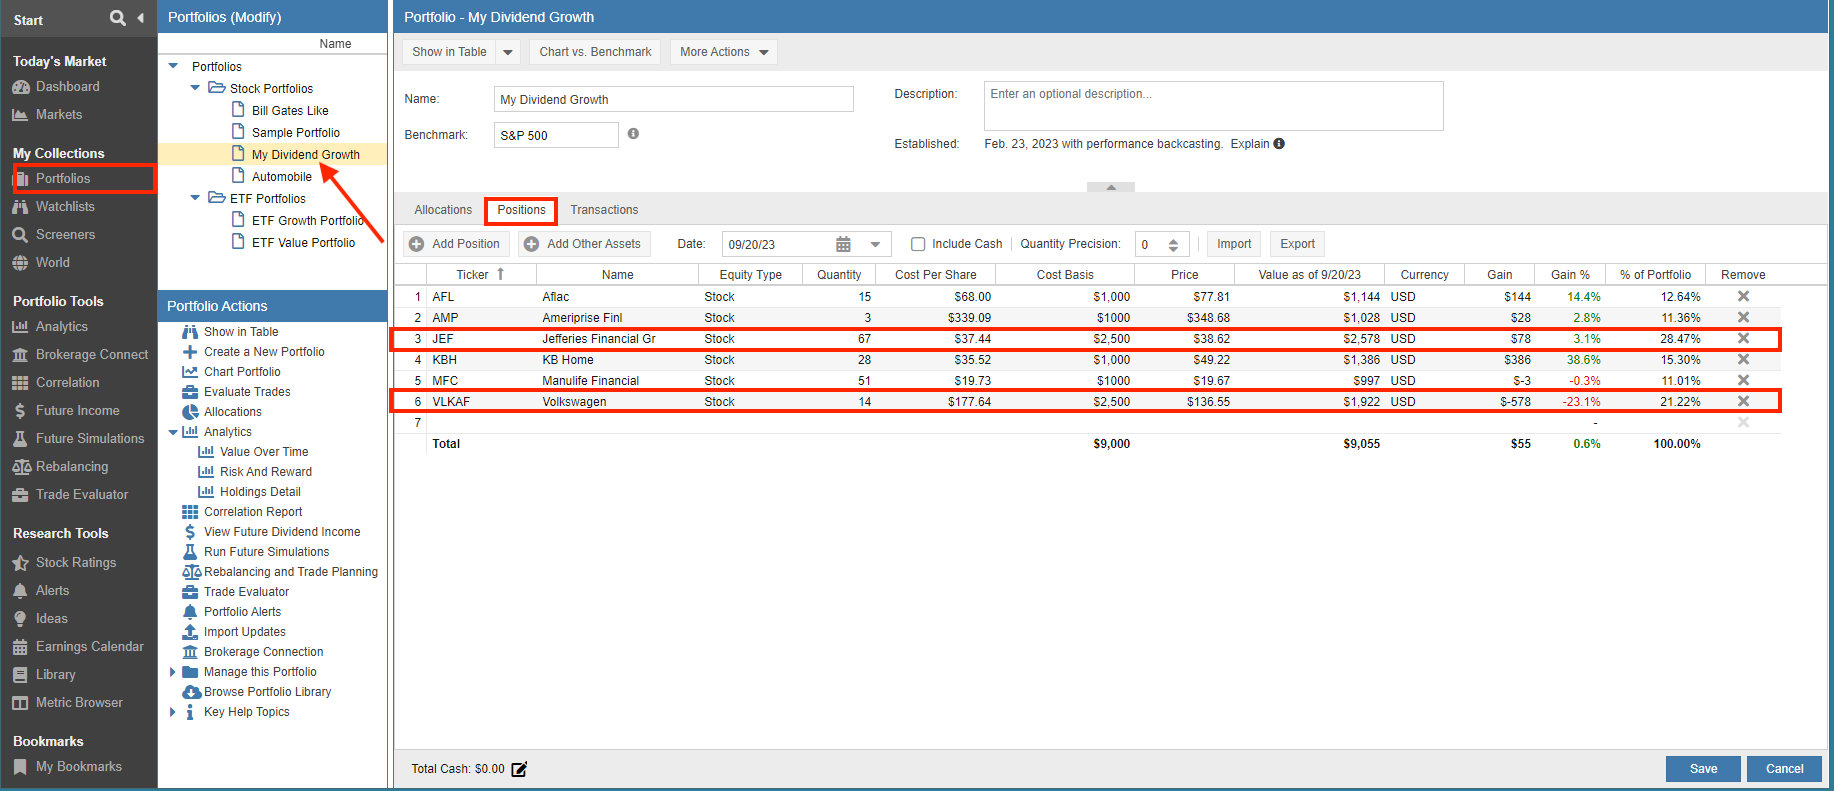Open Future Income dollar icon
This screenshot has width=1834, height=791.
click(x=20, y=411)
